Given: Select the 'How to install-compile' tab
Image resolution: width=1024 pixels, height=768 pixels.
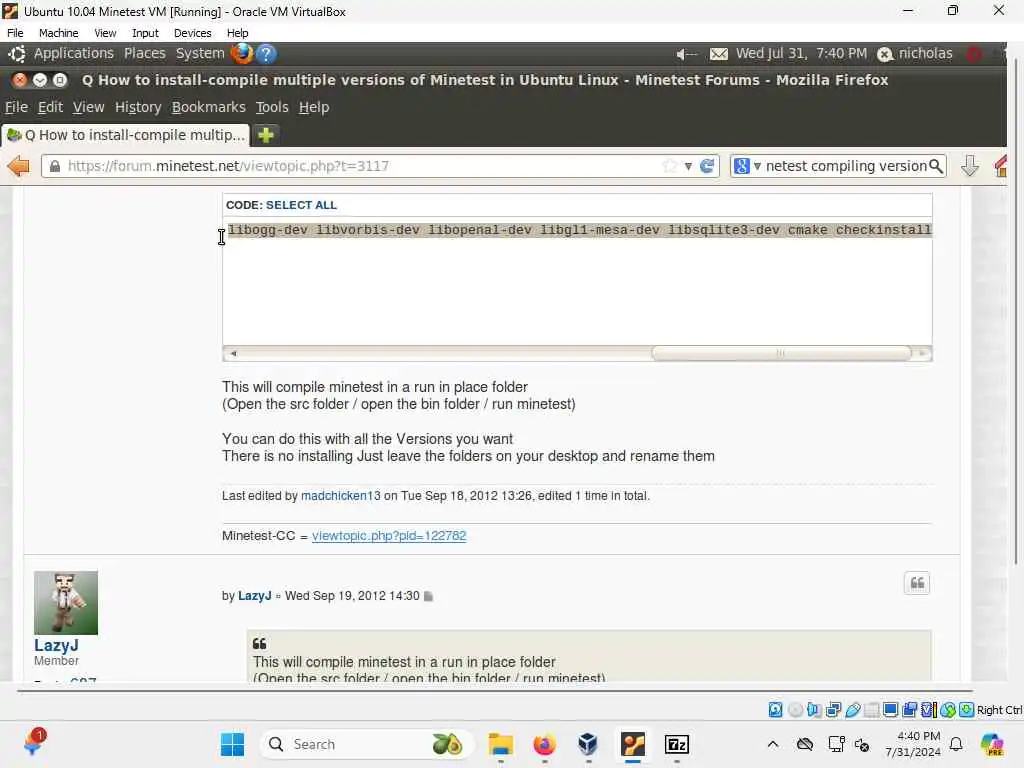Looking at the screenshot, I should point(125,135).
